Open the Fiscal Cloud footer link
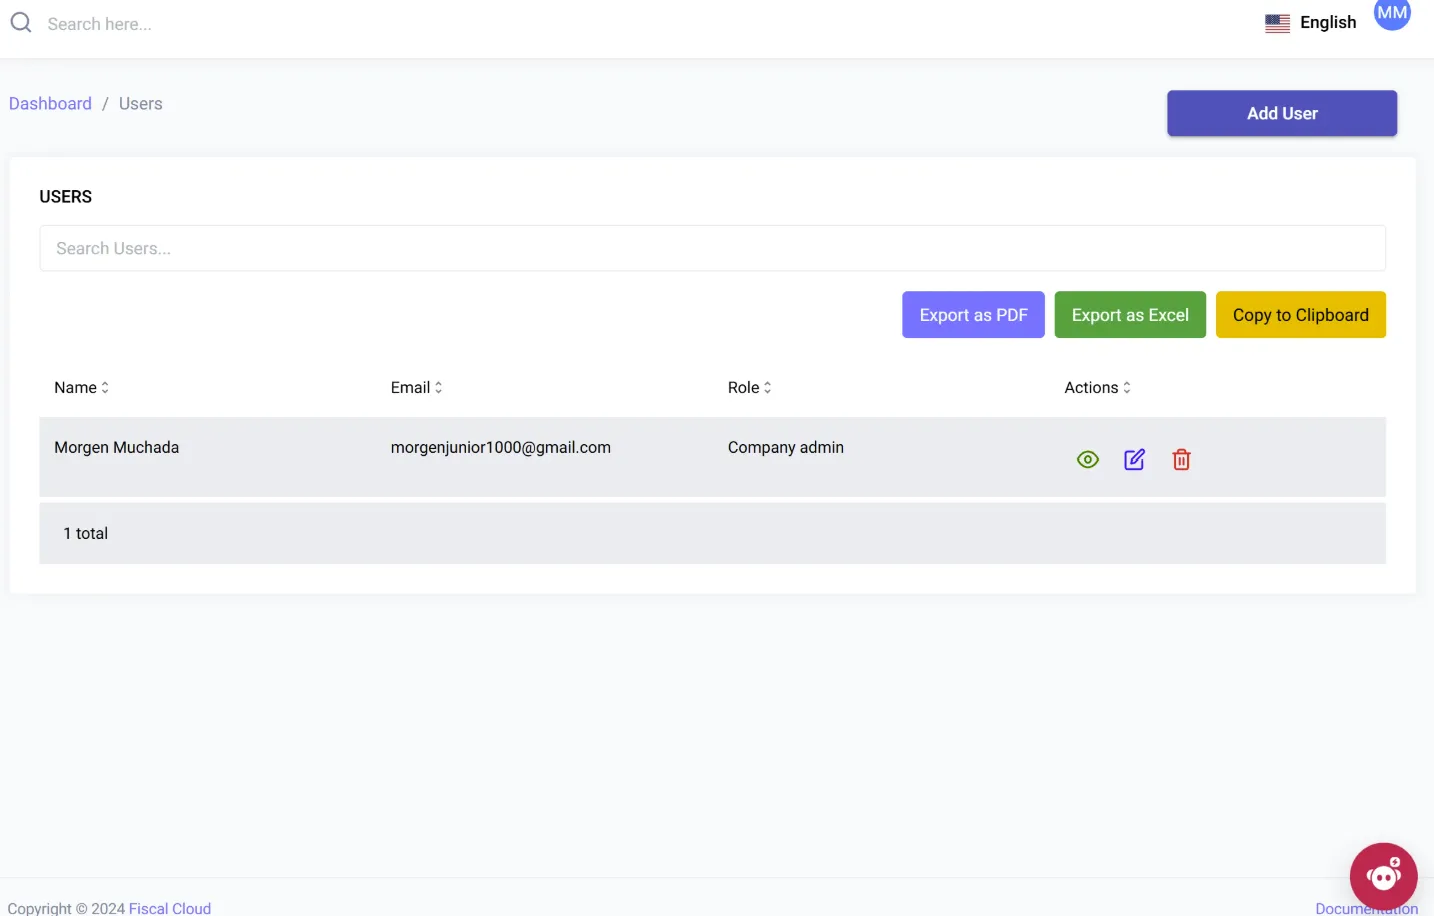This screenshot has height=916, width=1434. (x=170, y=908)
